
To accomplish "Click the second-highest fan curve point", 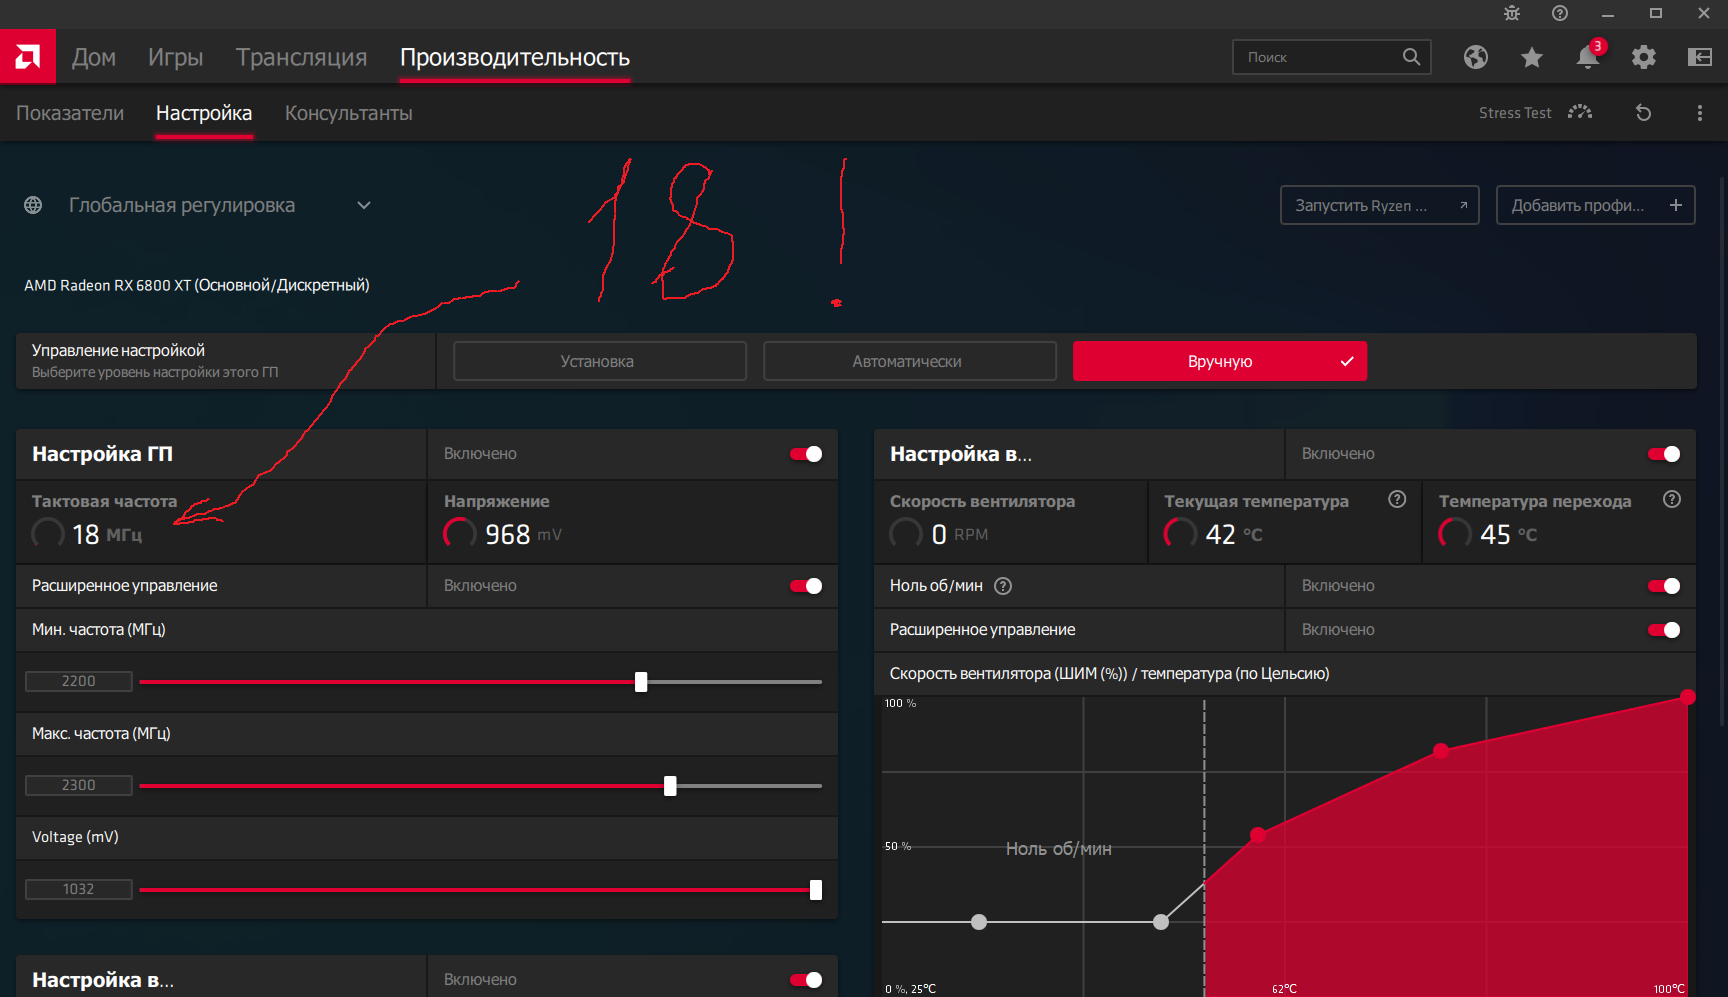I will [x=1441, y=751].
